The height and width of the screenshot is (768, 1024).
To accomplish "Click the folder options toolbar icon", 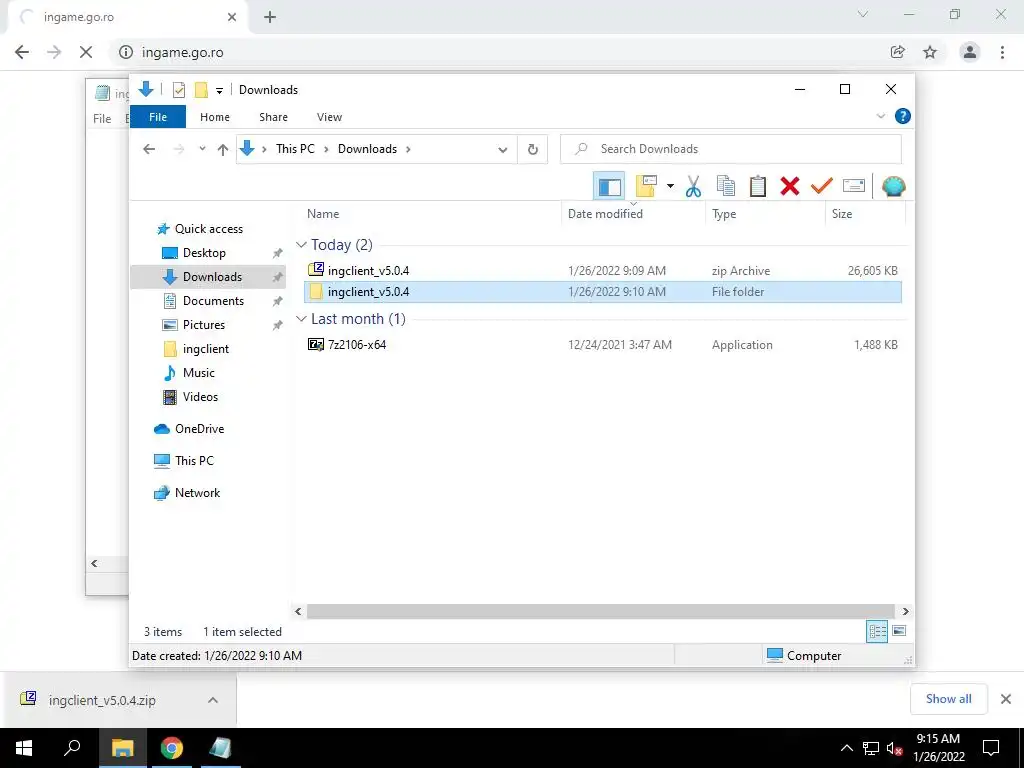I will 646,187.
